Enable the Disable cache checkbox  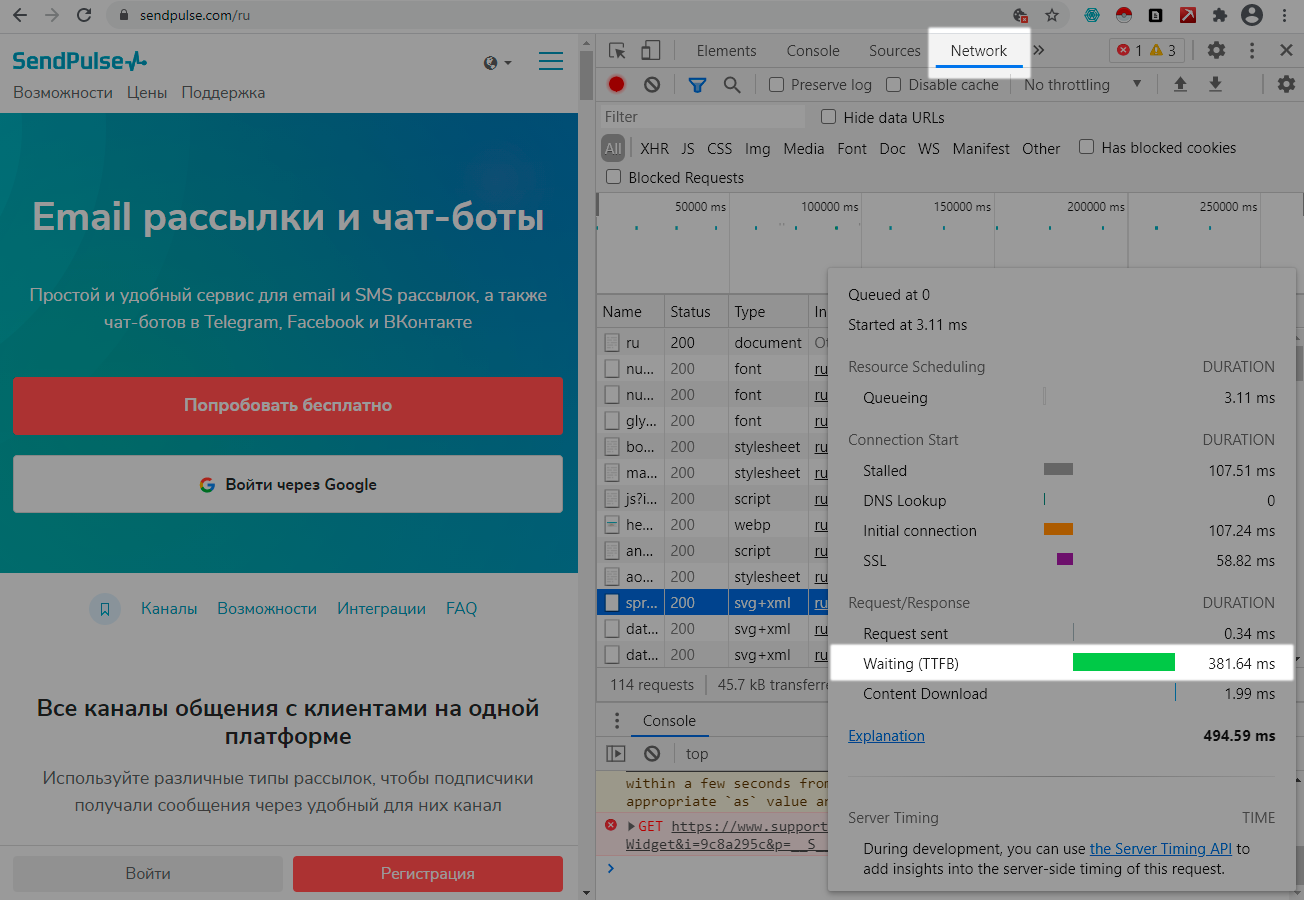[894, 85]
